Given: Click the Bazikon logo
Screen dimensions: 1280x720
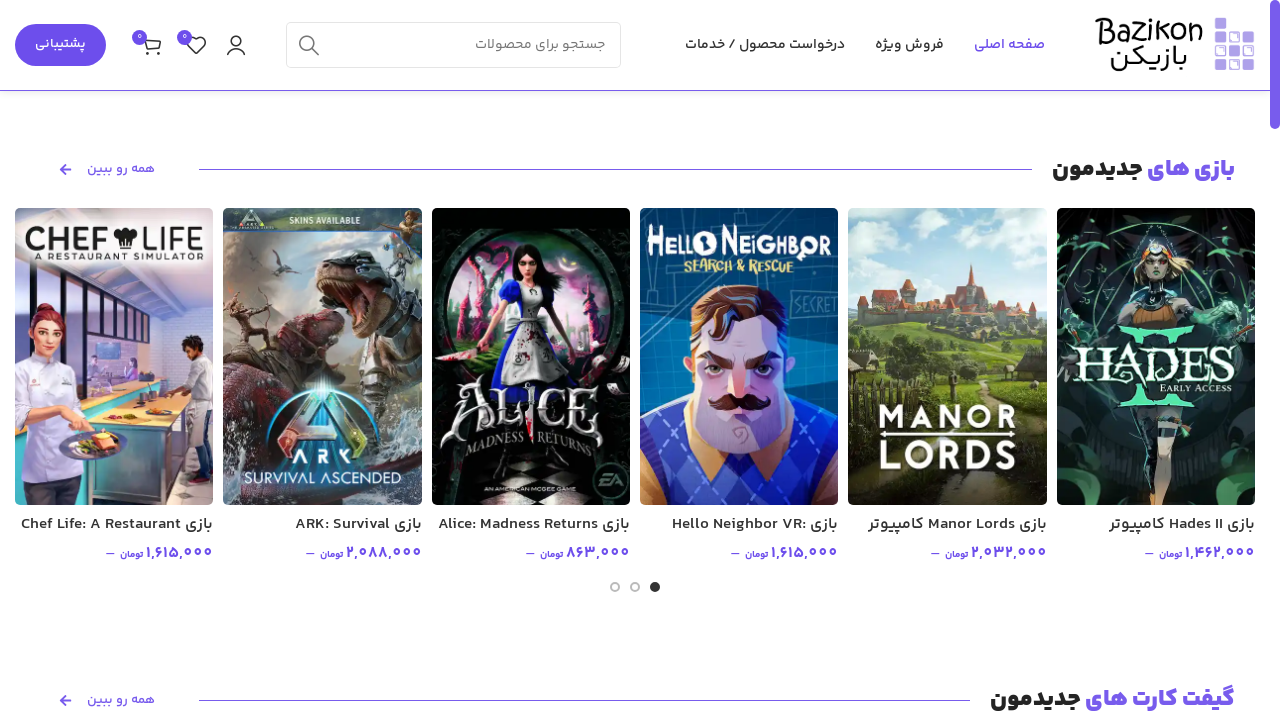Looking at the screenshot, I should point(1174,44).
